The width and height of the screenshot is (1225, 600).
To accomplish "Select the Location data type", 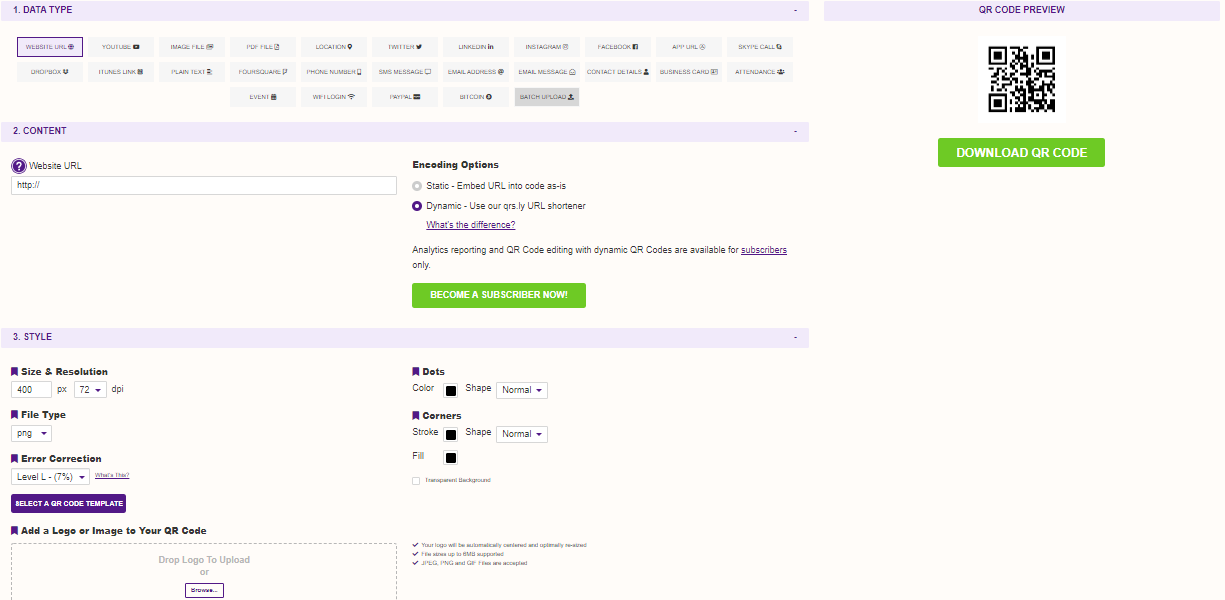I will point(334,47).
